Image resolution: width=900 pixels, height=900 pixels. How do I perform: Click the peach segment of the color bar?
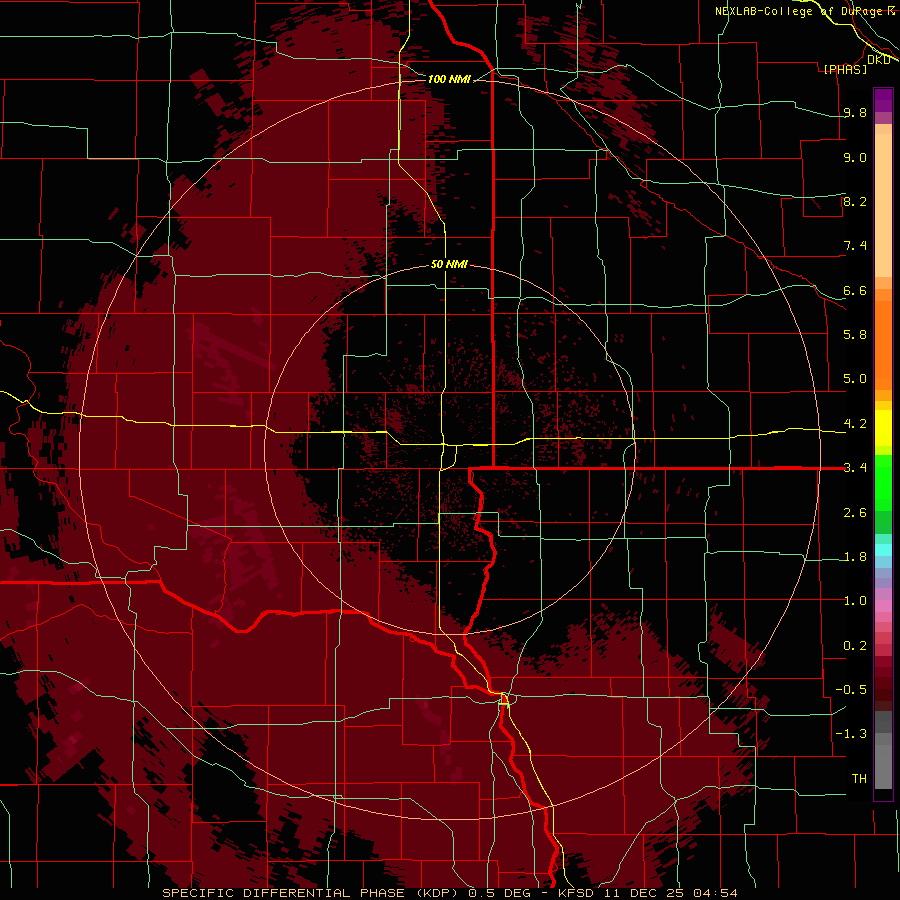[x=883, y=201]
